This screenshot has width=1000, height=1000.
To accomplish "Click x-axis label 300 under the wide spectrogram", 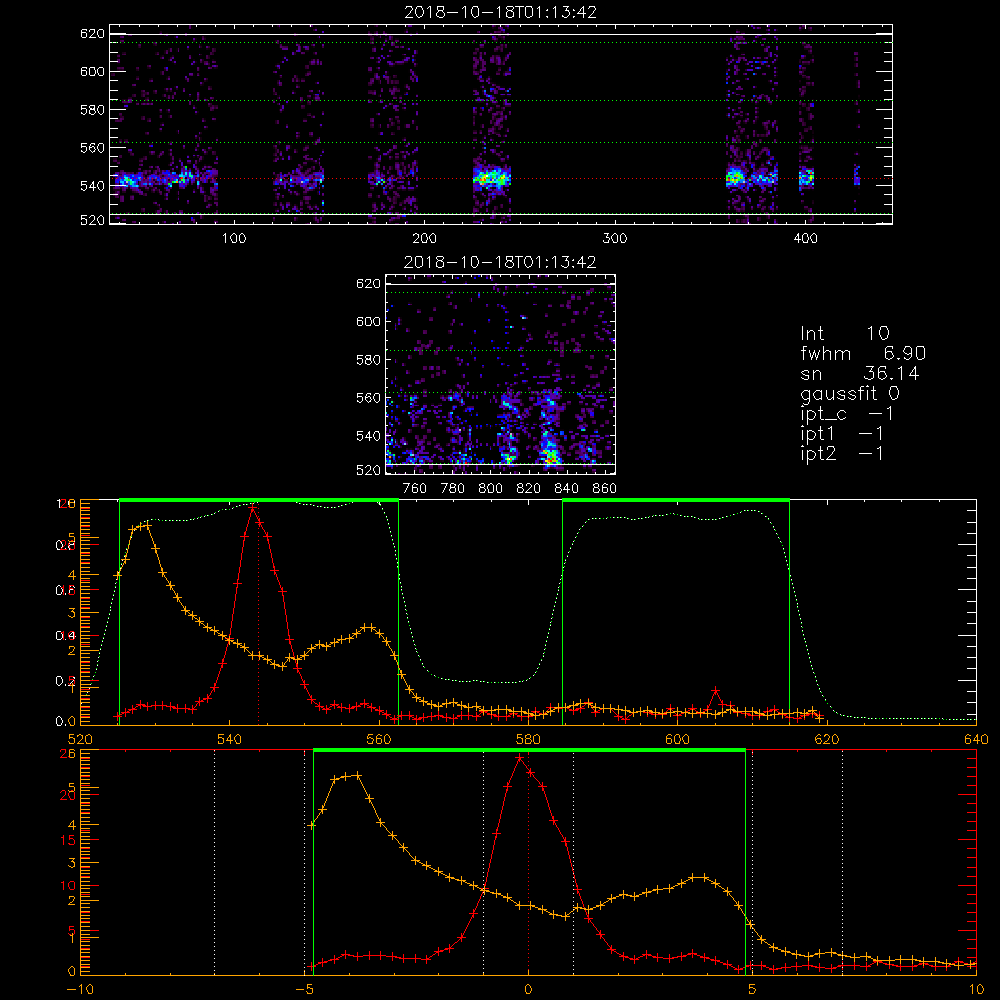I will point(615,239).
